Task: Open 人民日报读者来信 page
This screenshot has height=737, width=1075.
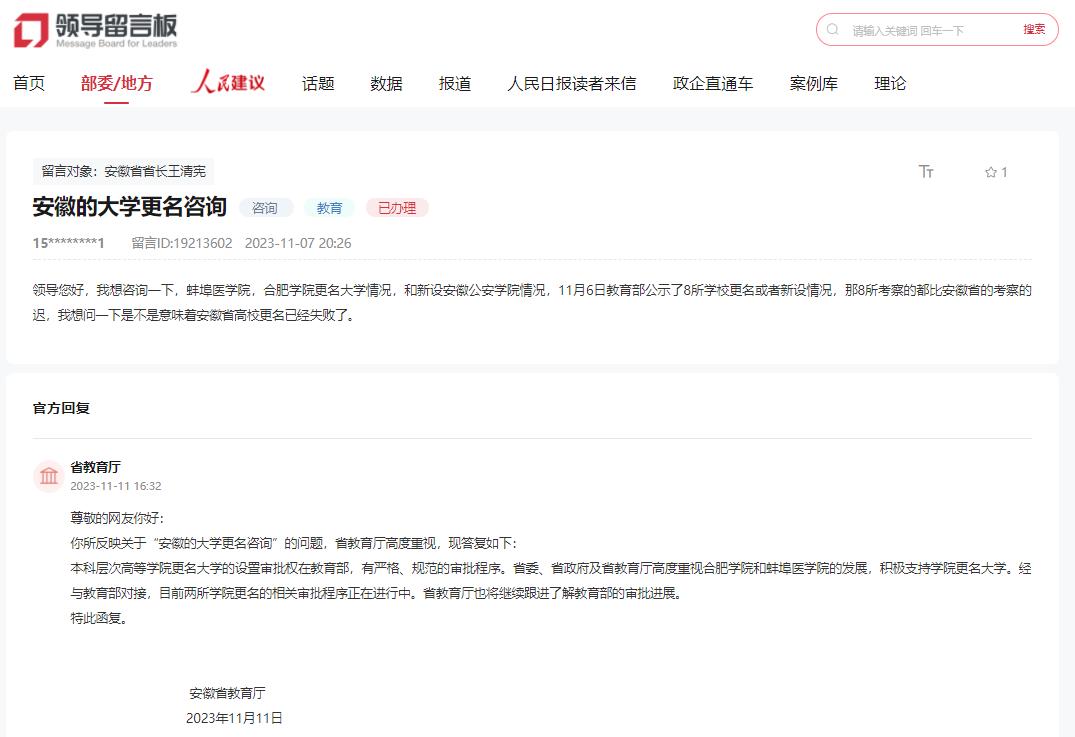Action: 571,84
